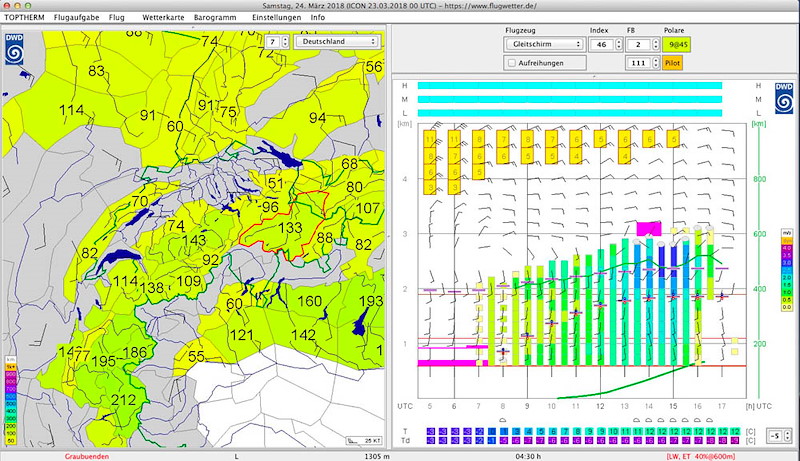Click the map hour stepper next to 7
Image resolution: width=800 pixels, height=461 pixels.
(x=285, y=41)
